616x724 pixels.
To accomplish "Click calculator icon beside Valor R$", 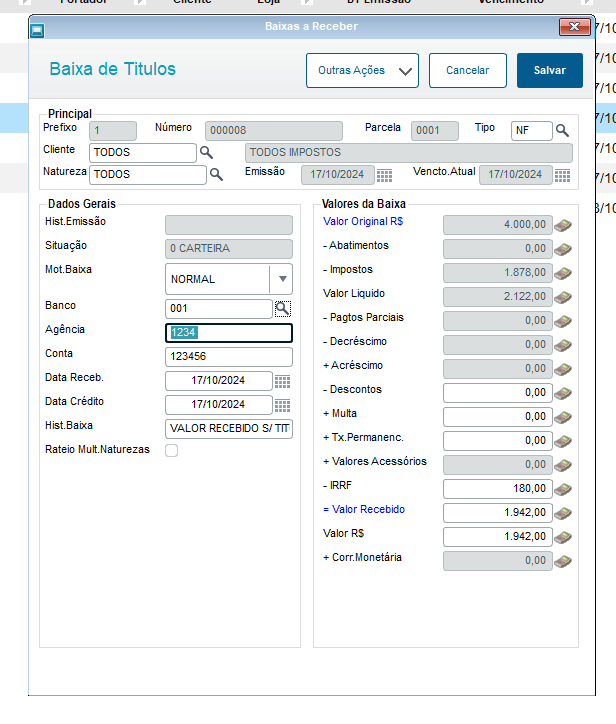I will click(x=563, y=537).
